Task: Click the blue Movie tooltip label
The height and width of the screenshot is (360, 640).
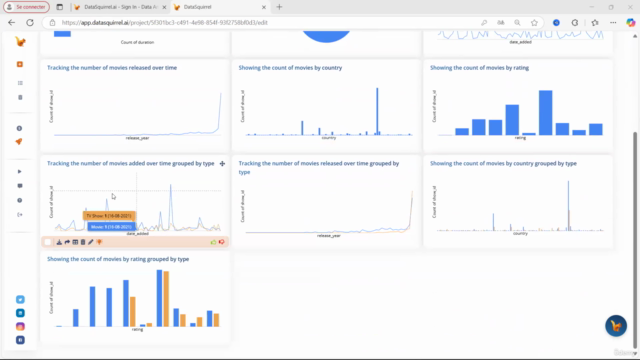Action: click(x=111, y=227)
